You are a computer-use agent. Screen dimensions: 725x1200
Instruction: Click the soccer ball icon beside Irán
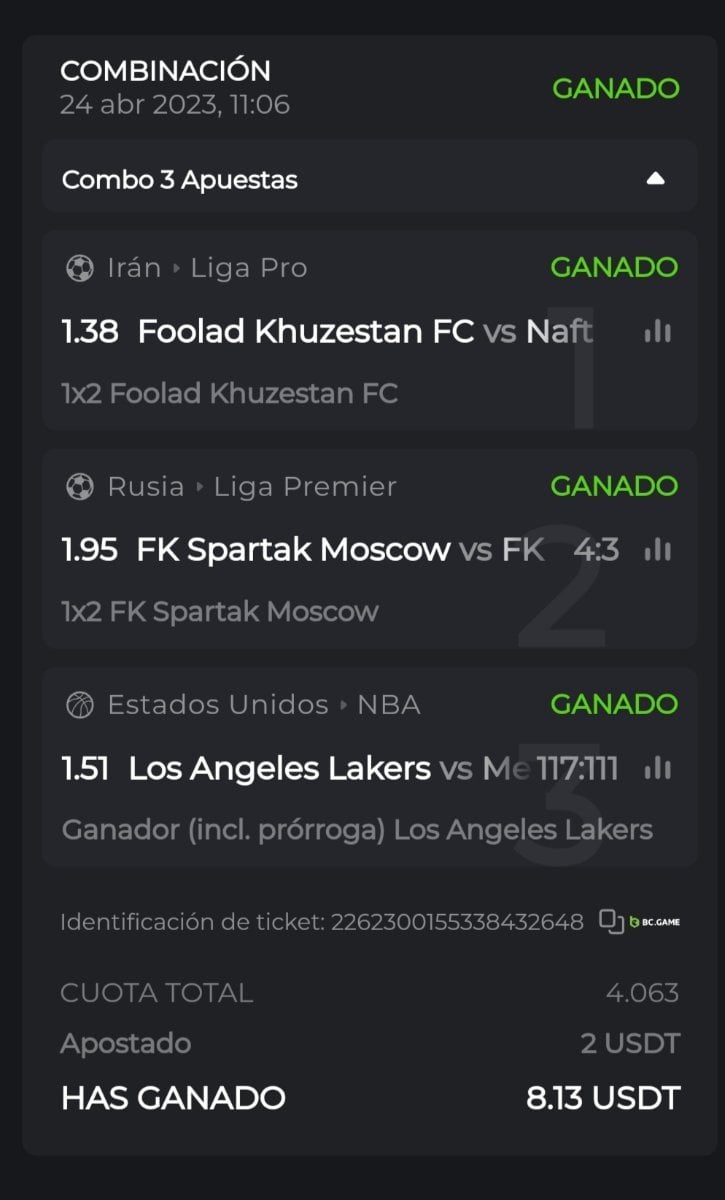[x=79, y=268]
